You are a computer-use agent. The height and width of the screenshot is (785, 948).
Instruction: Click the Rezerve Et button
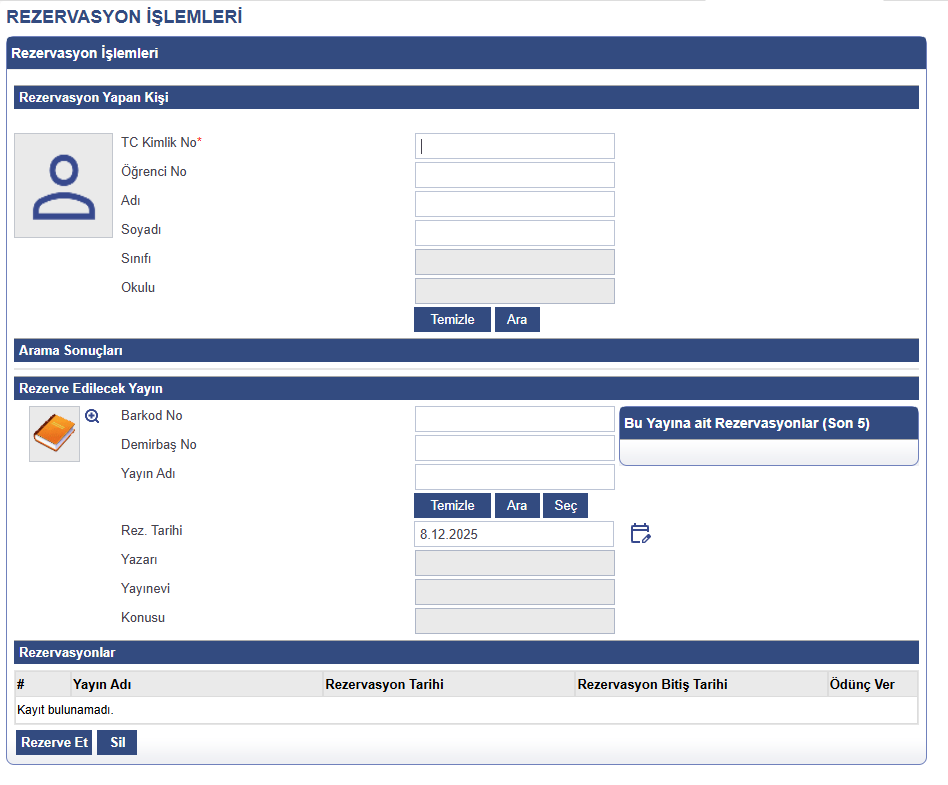(x=54, y=743)
